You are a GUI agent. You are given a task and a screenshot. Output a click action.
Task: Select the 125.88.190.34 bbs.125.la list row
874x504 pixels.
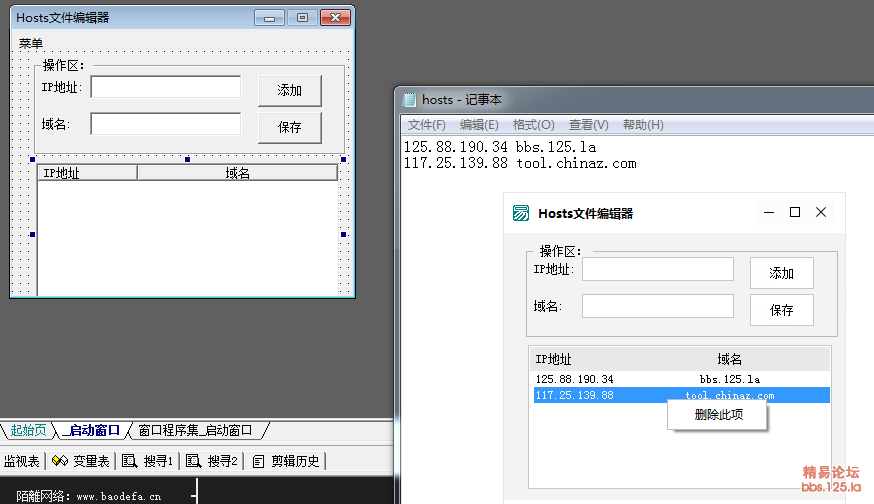[x=679, y=379]
